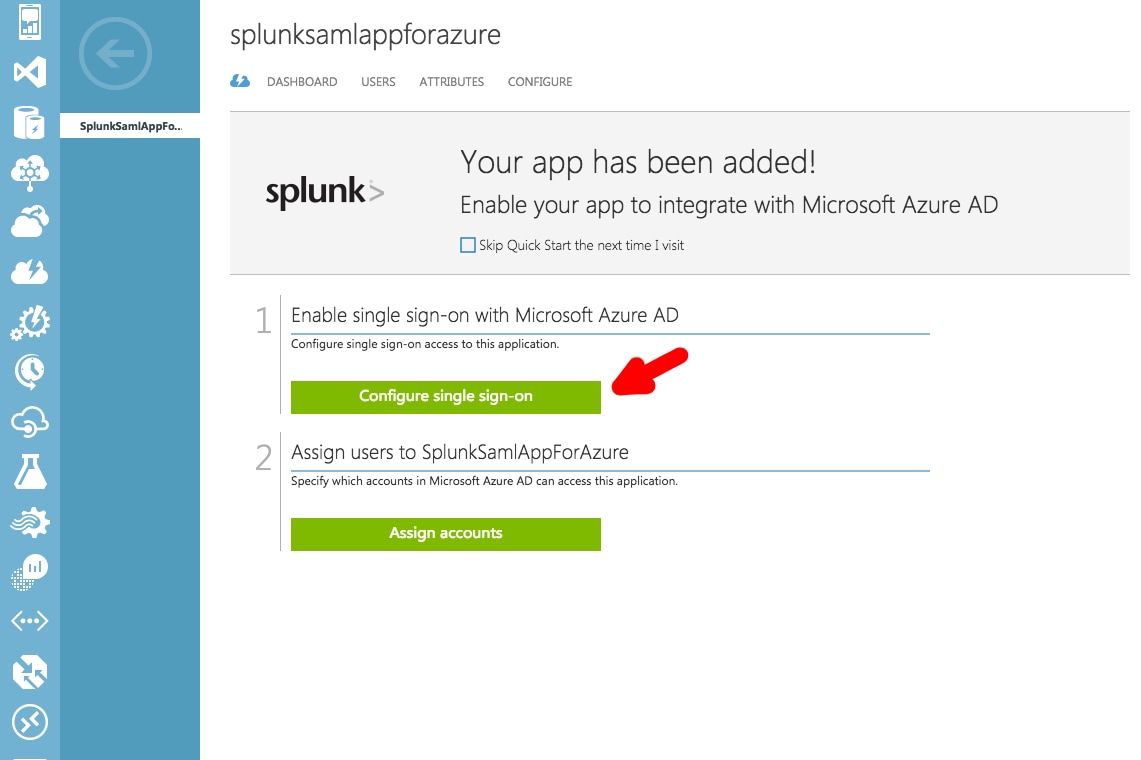Open Stream Analytics waves-gear icon
Viewport: 1141px width, 760px height.
pyautogui.click(x=30, y=522)
